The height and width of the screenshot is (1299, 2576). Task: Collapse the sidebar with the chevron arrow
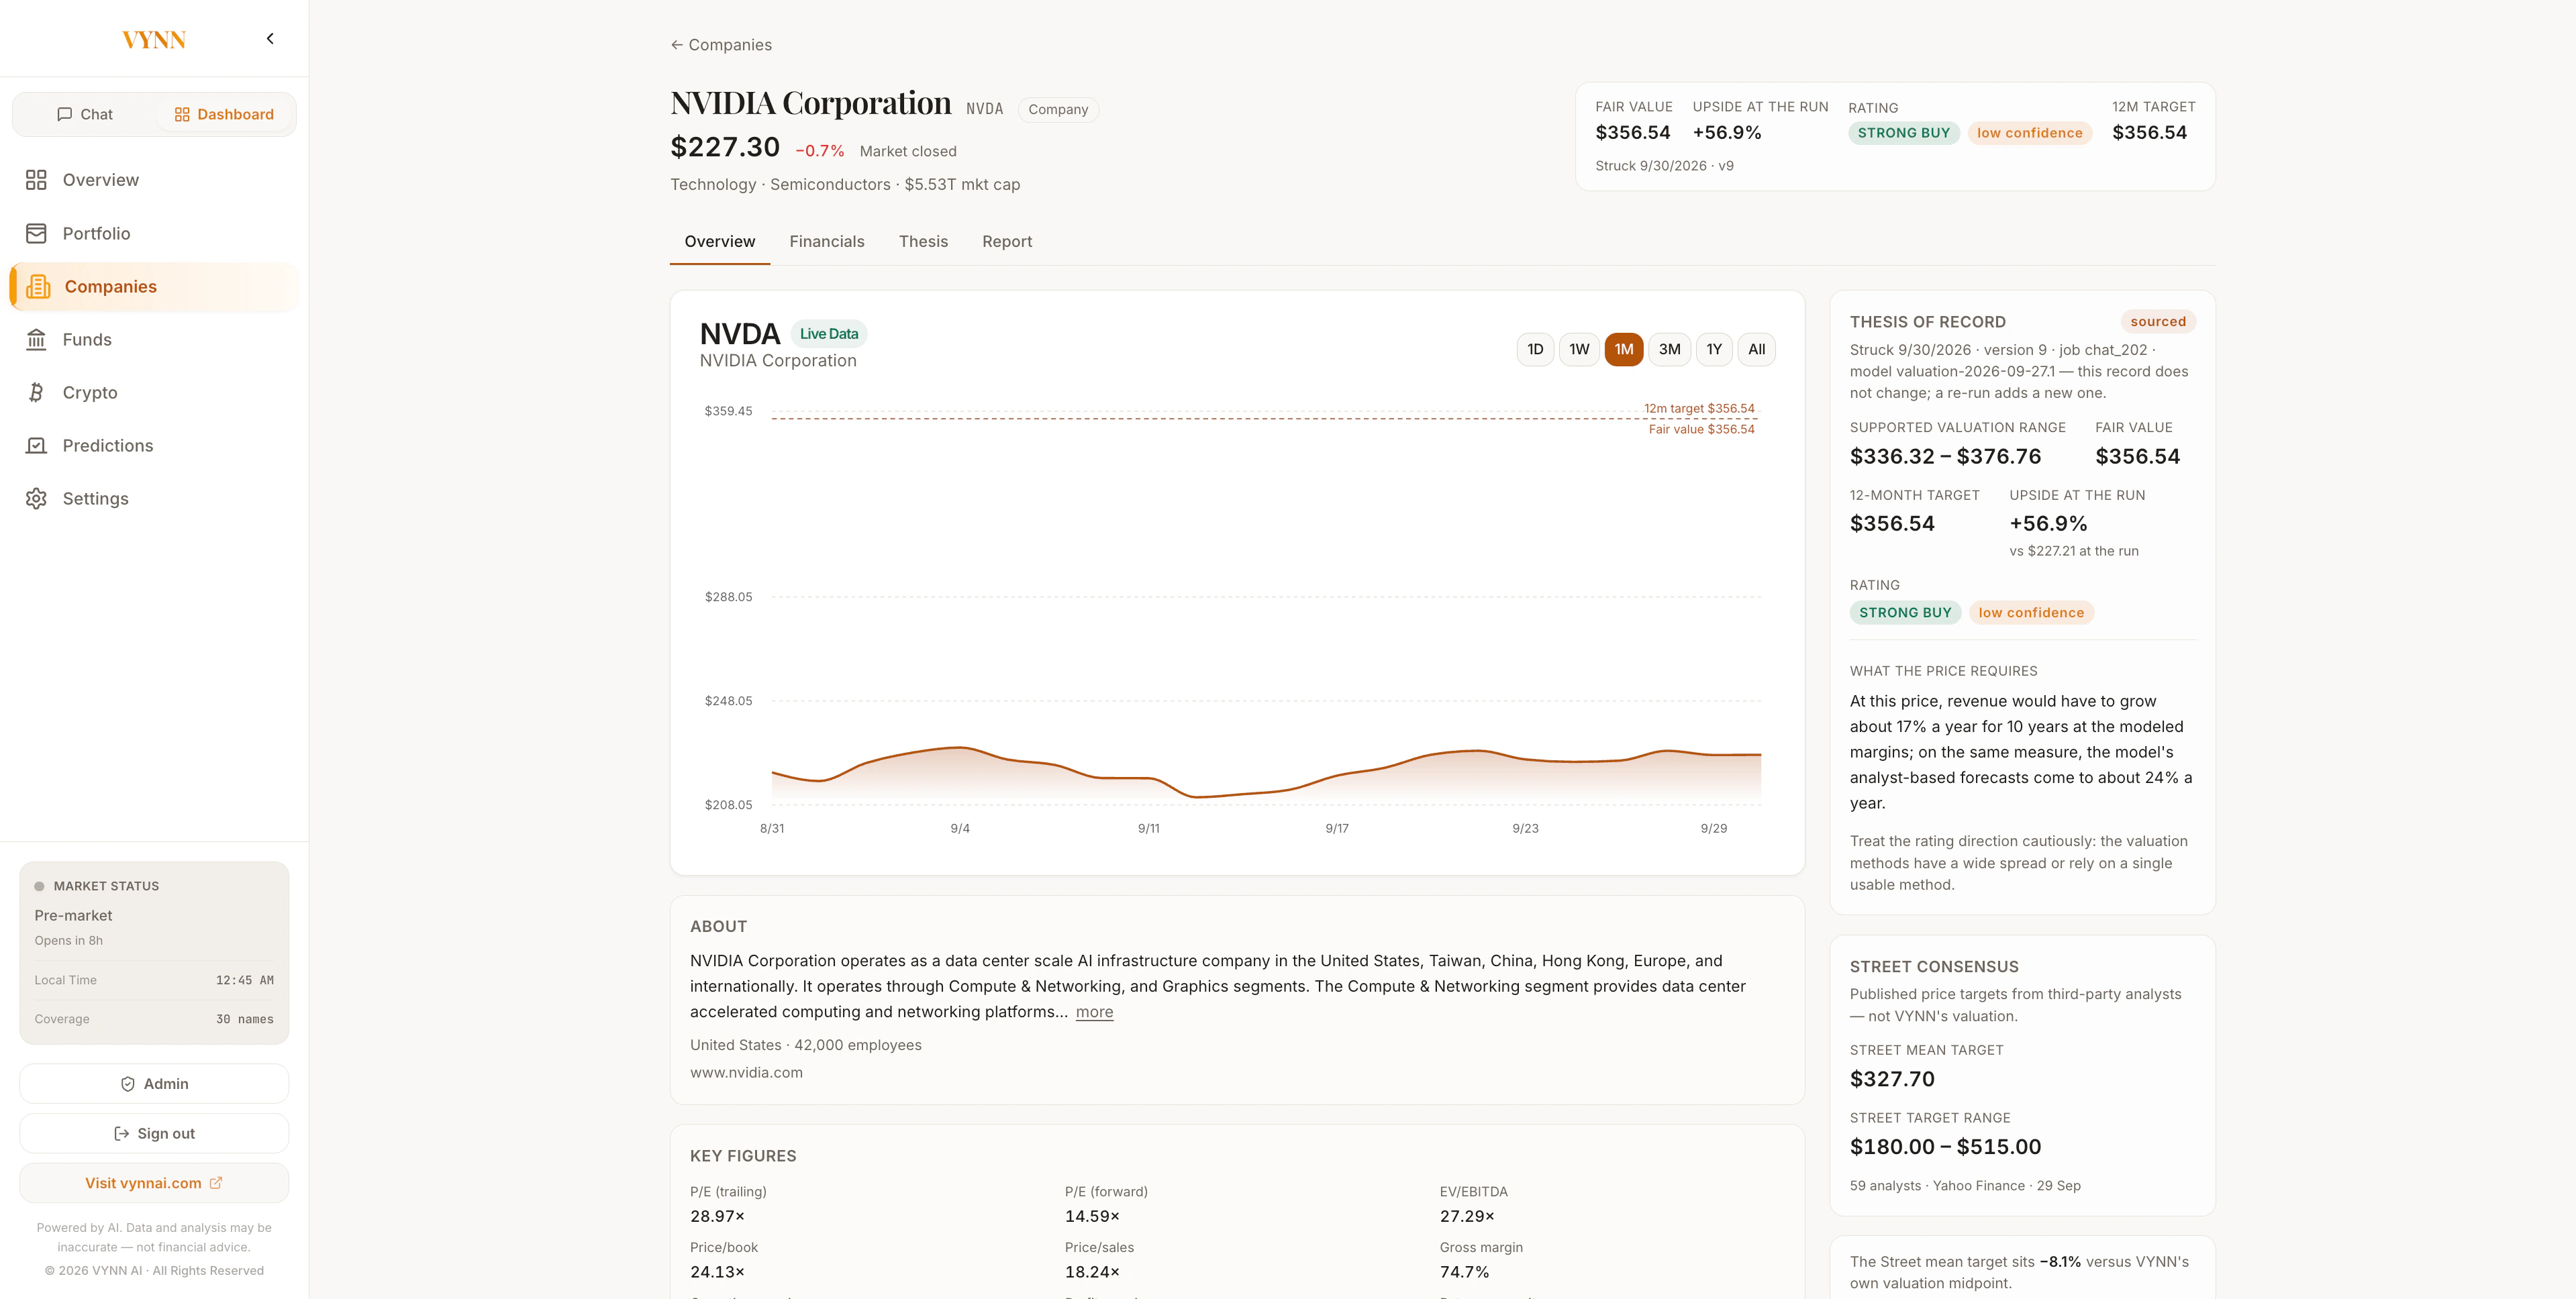[270, 39]
